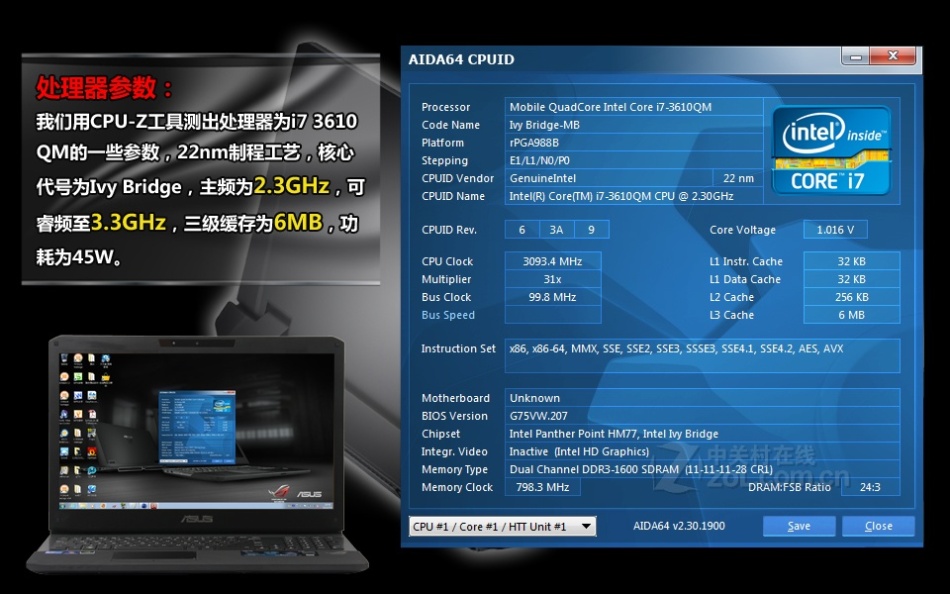Select the BIOS Version value G75VW.207
This screenshot has height=594, width=950.
[702, 416]
